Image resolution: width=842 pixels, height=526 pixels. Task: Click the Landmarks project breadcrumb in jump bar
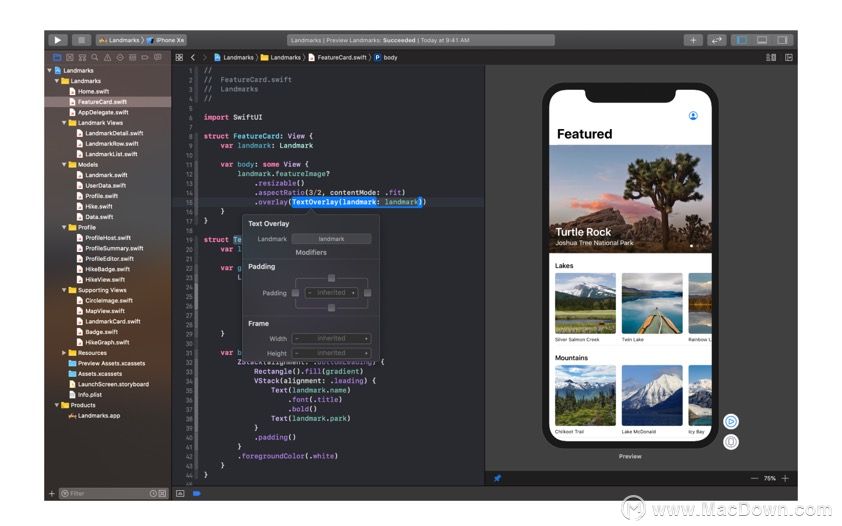click(x=234, y=57)
